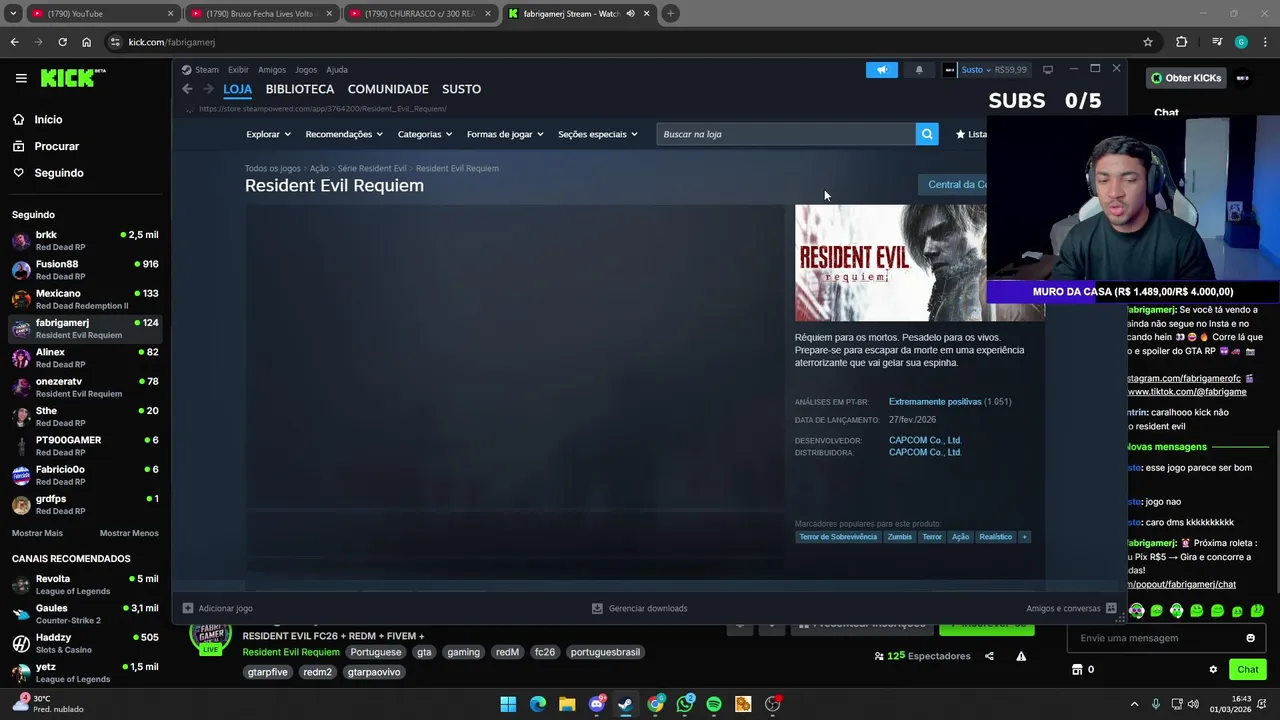Viewport: 1280px width, 720px height.
Task: Switch Steam to Big Picture mode
Action: (x=1048, y=70)
